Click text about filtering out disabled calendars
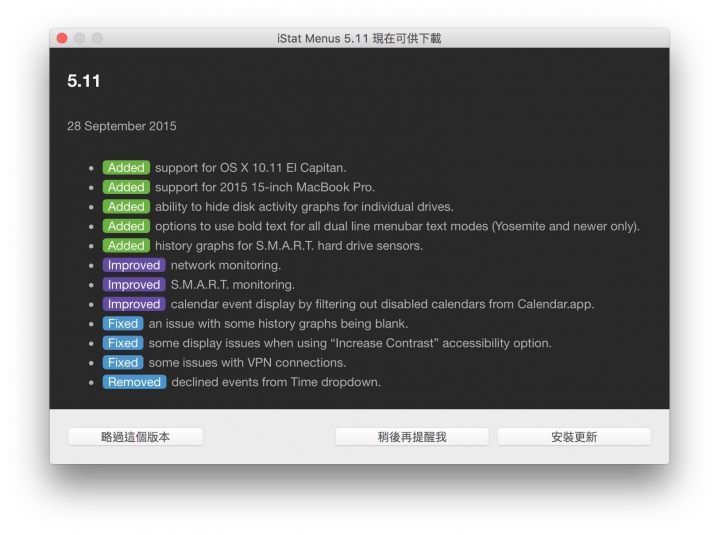The height and width of the screenshot is (535, 720). (x=382, y=304)
